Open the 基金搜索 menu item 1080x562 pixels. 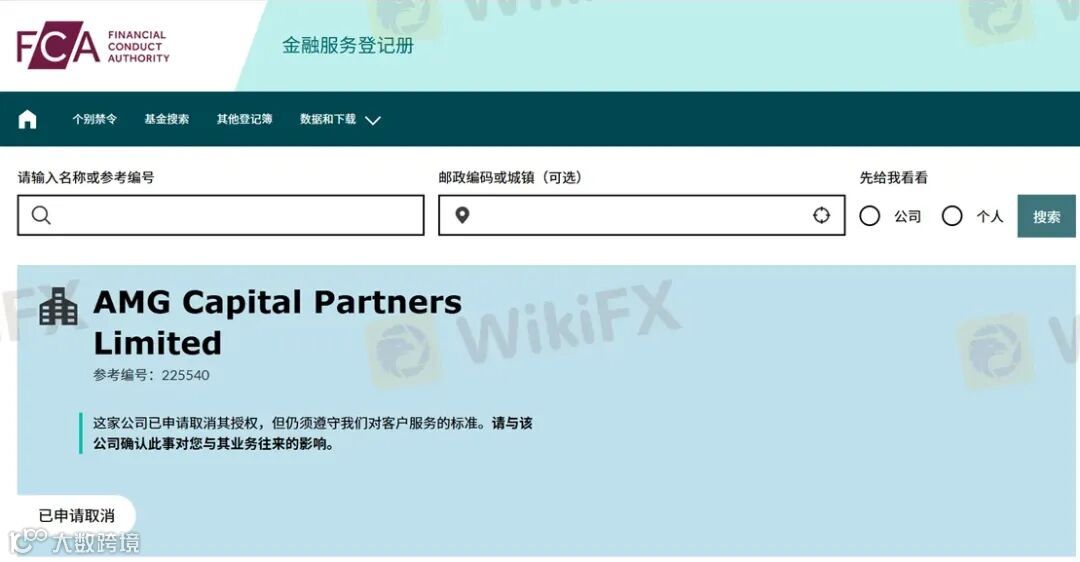(x=167, y=119)
